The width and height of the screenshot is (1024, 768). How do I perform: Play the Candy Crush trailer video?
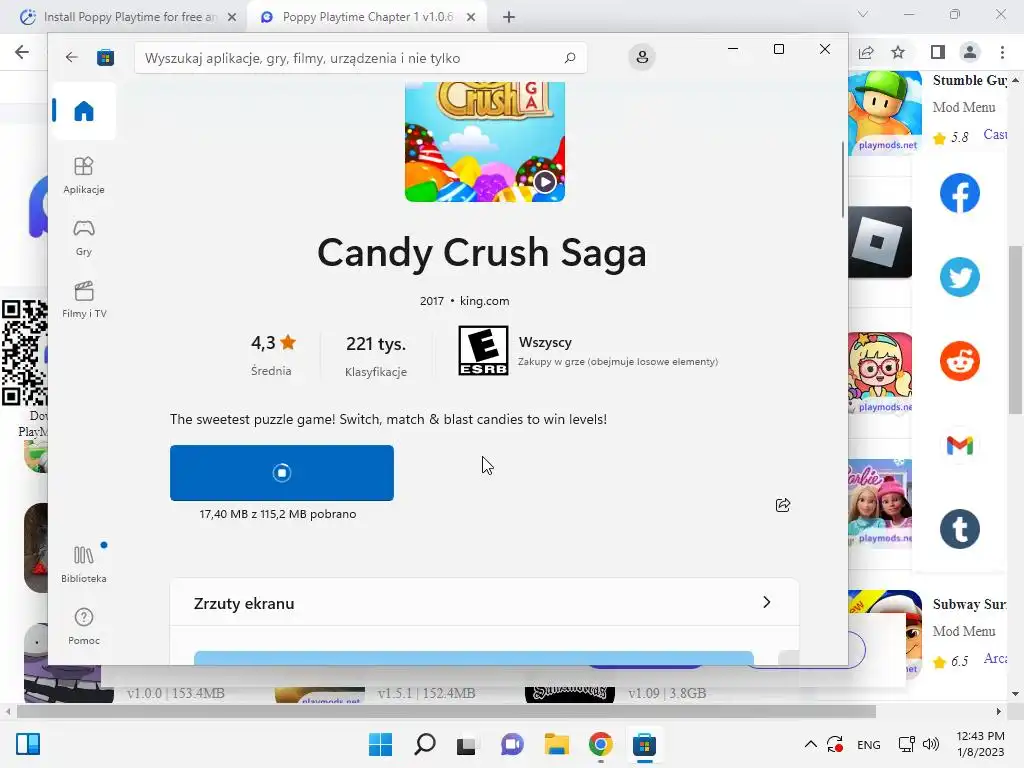pos(545,182)
